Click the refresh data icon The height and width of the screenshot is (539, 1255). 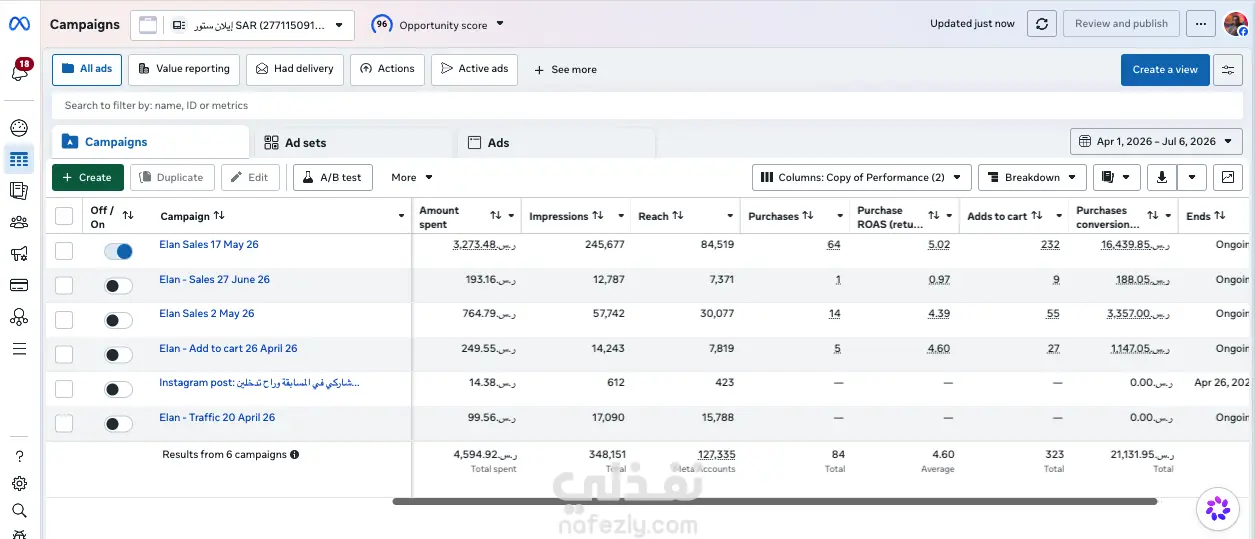point(1042,24)
